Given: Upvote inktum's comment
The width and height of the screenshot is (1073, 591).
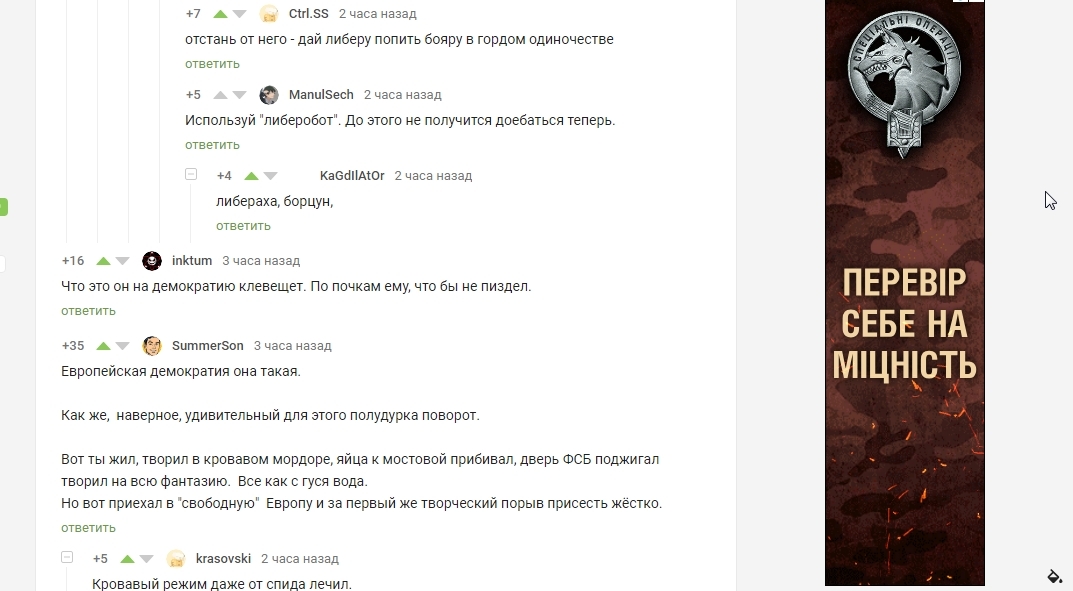Looking at the screenshot, I should 103,261.
